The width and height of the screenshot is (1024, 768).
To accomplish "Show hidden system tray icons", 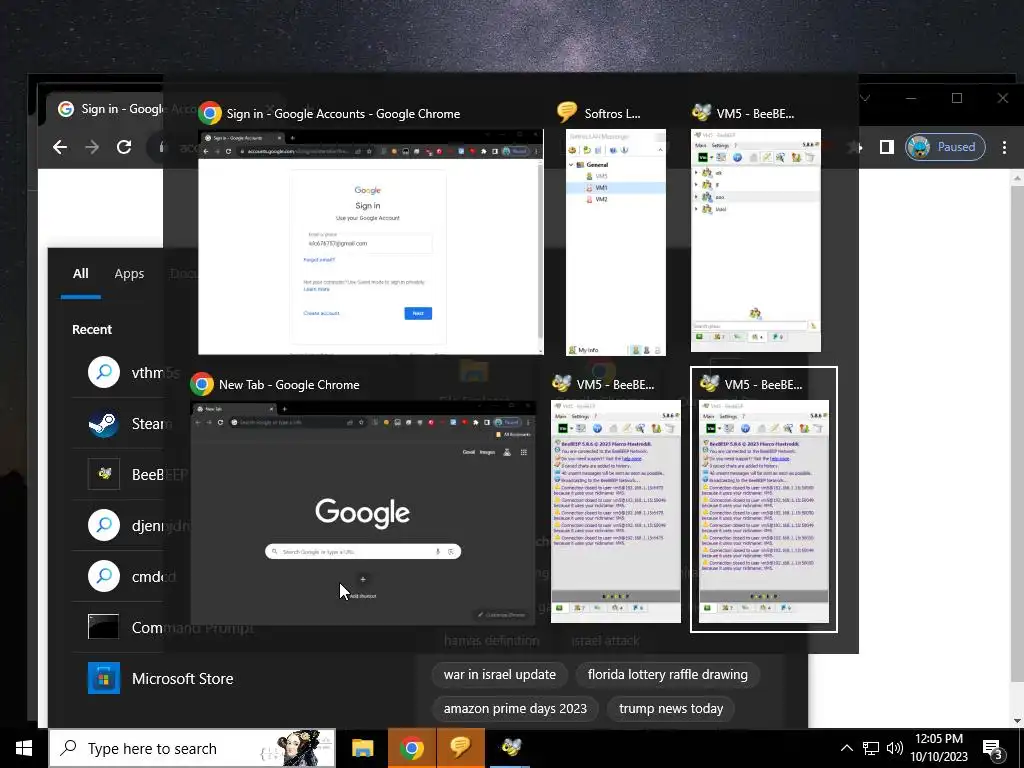I will pos(846,748).
